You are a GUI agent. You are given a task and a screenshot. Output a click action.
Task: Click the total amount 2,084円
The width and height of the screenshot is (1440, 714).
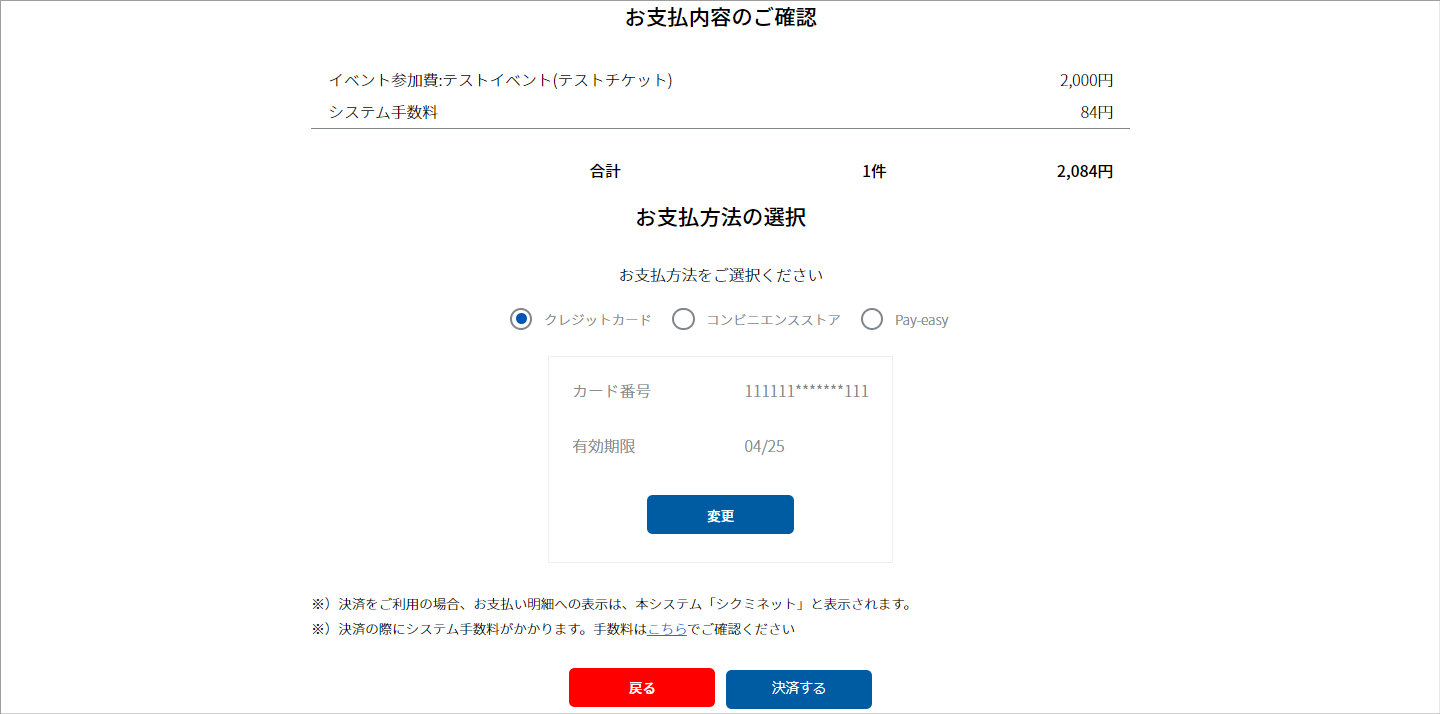[x=1084, y=171]
